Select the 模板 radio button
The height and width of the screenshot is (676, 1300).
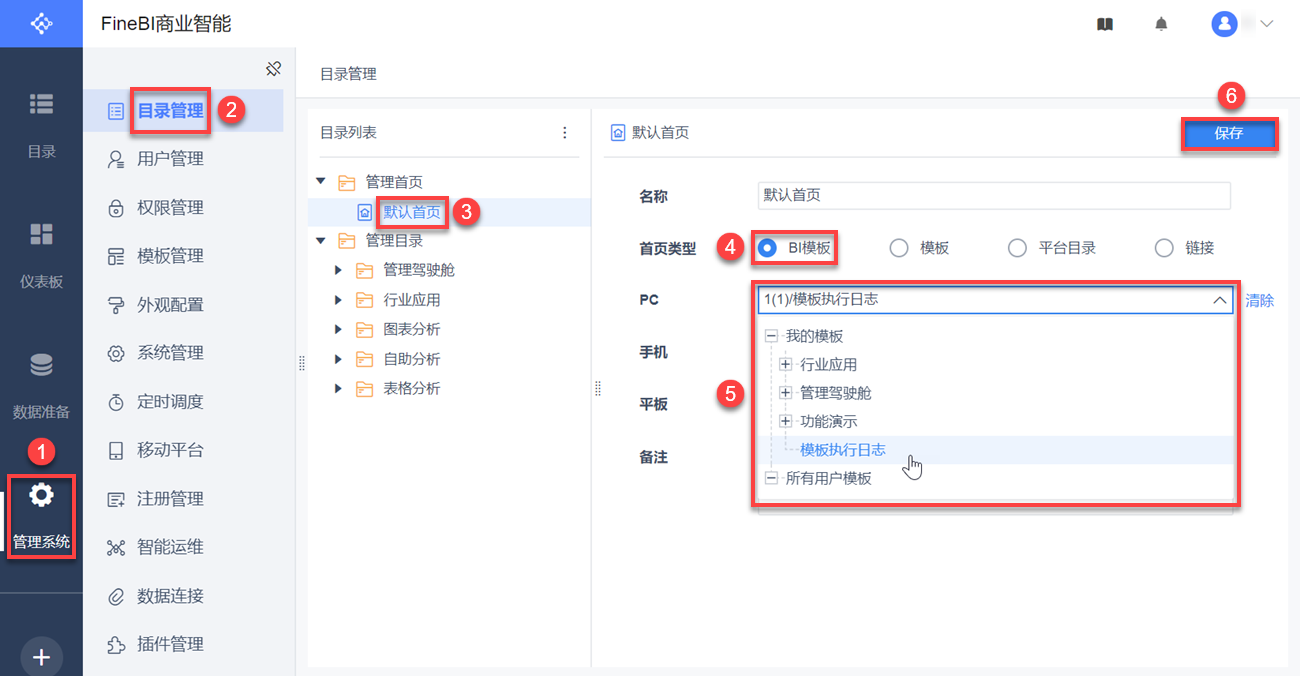(x=899, y=248)
